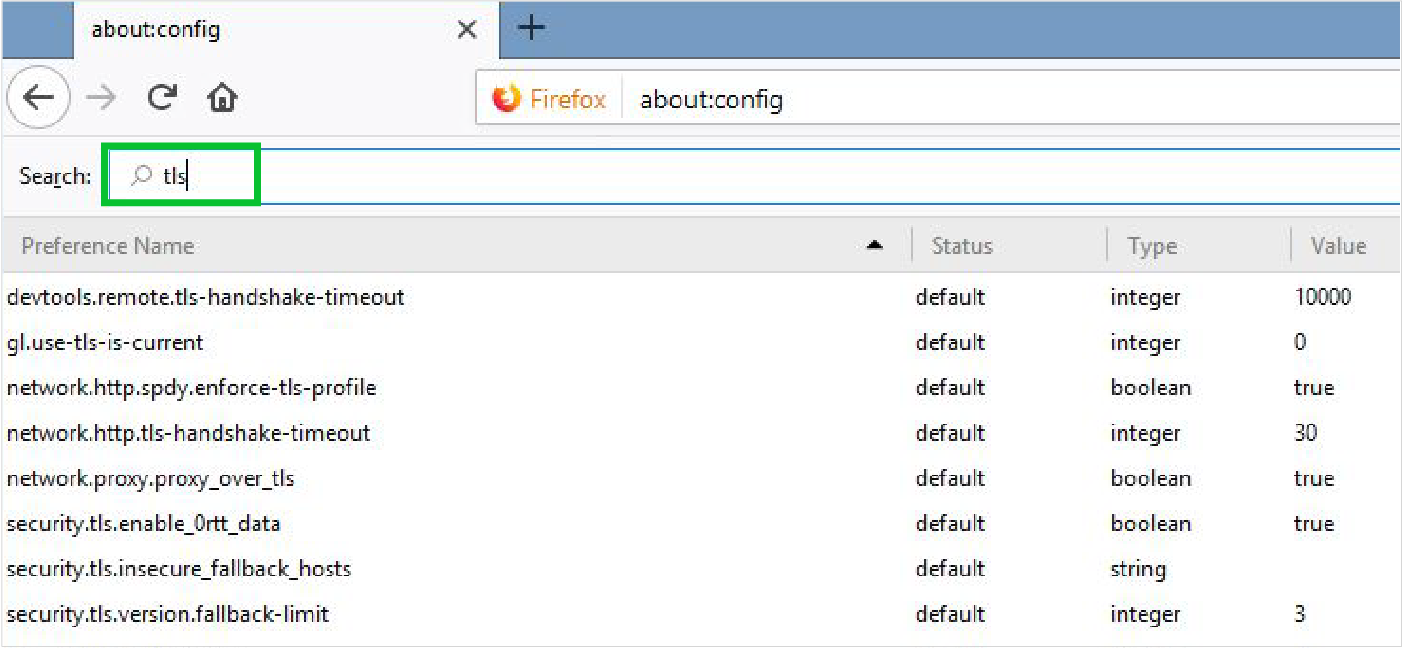Click the Forward navigation arrow
Viewport: 1403px width, 648px height.
[x=100, y=98]
